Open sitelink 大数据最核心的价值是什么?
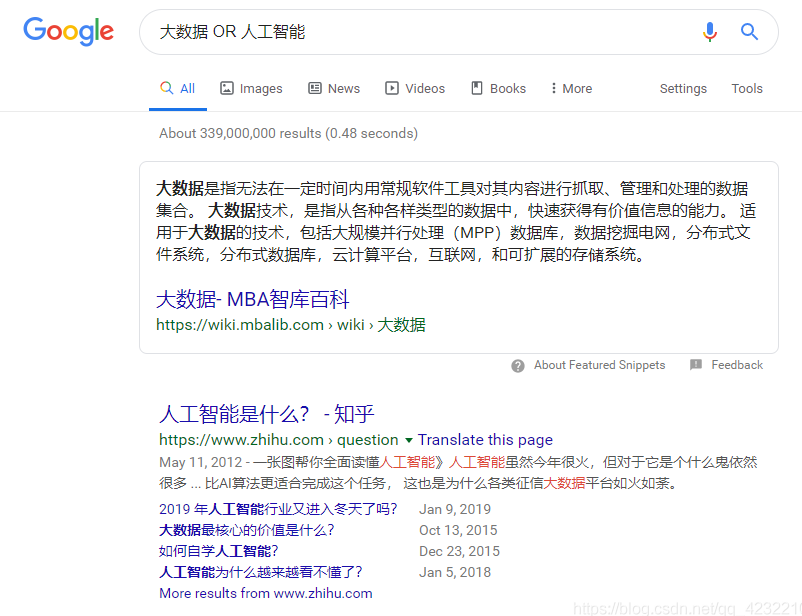The width and height of the screenshot is (802, 616). click(247, 530)
